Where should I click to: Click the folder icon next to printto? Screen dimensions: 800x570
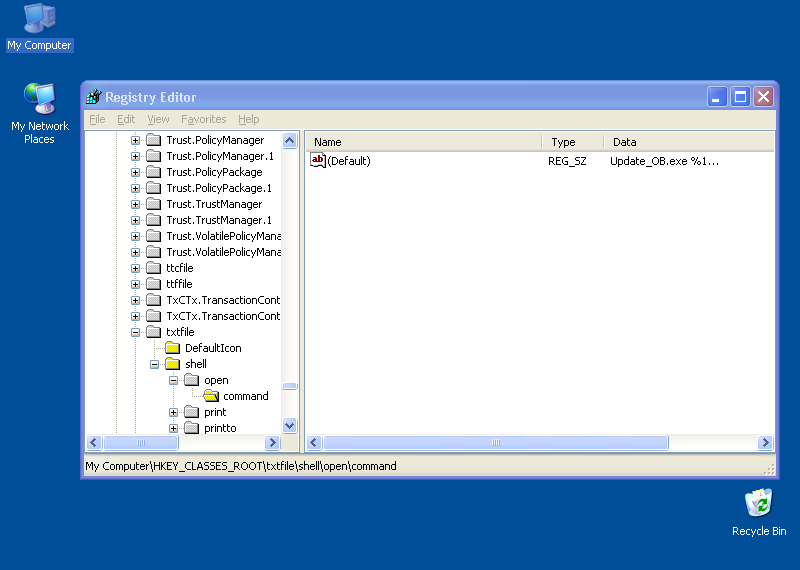191,428
